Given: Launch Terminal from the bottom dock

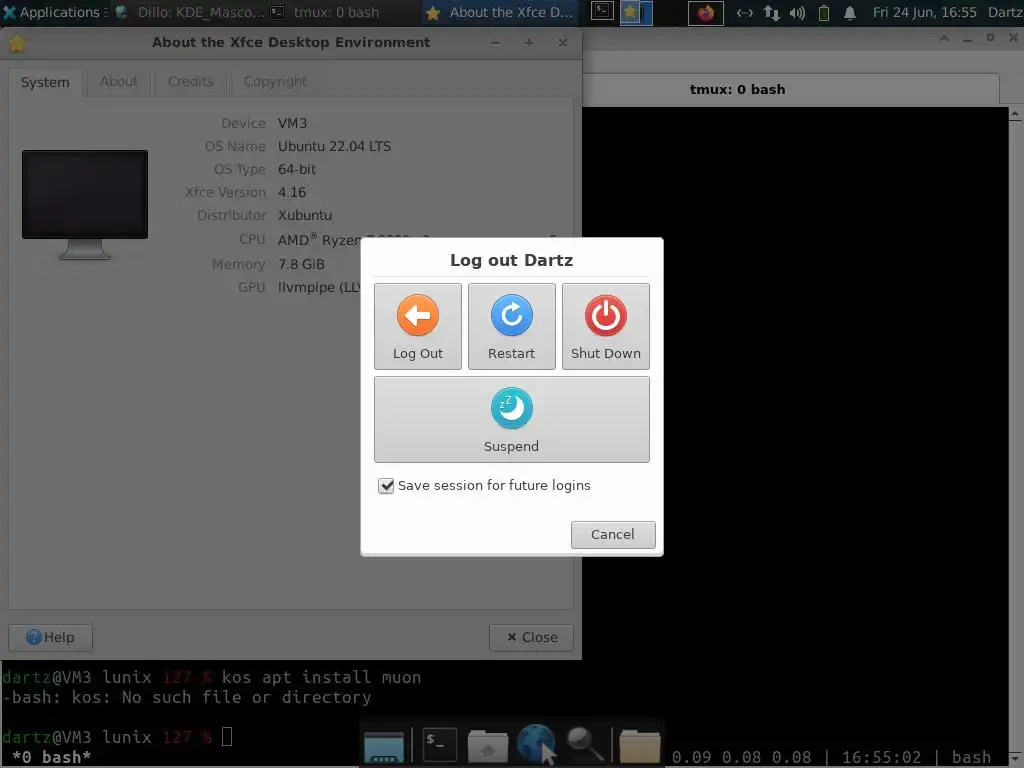Looking at the screenshot, I should 439,744.
